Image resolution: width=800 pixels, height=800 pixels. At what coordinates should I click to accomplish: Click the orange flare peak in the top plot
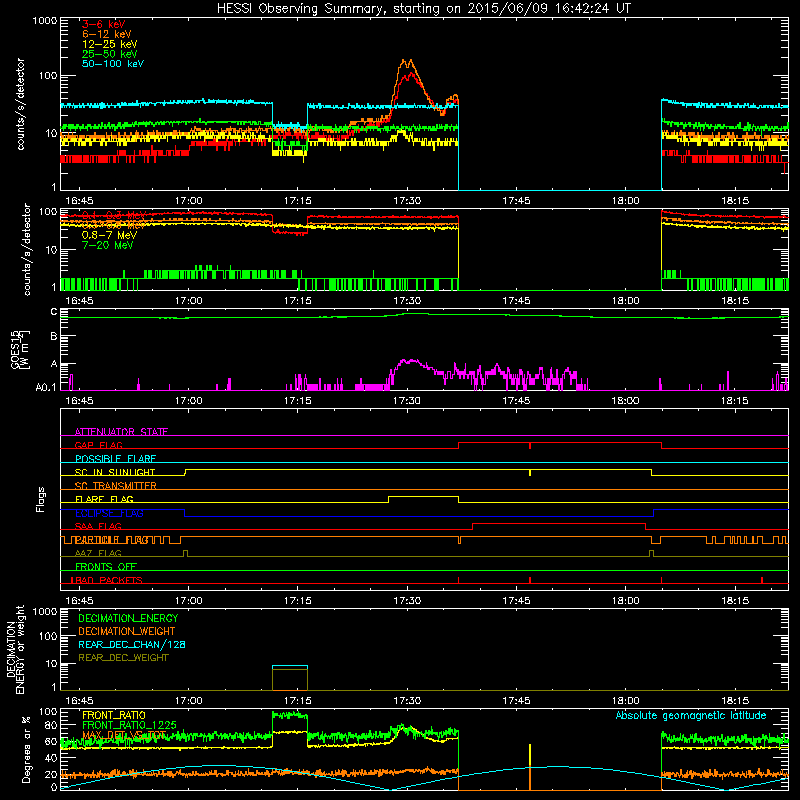(x=407, y=61)
